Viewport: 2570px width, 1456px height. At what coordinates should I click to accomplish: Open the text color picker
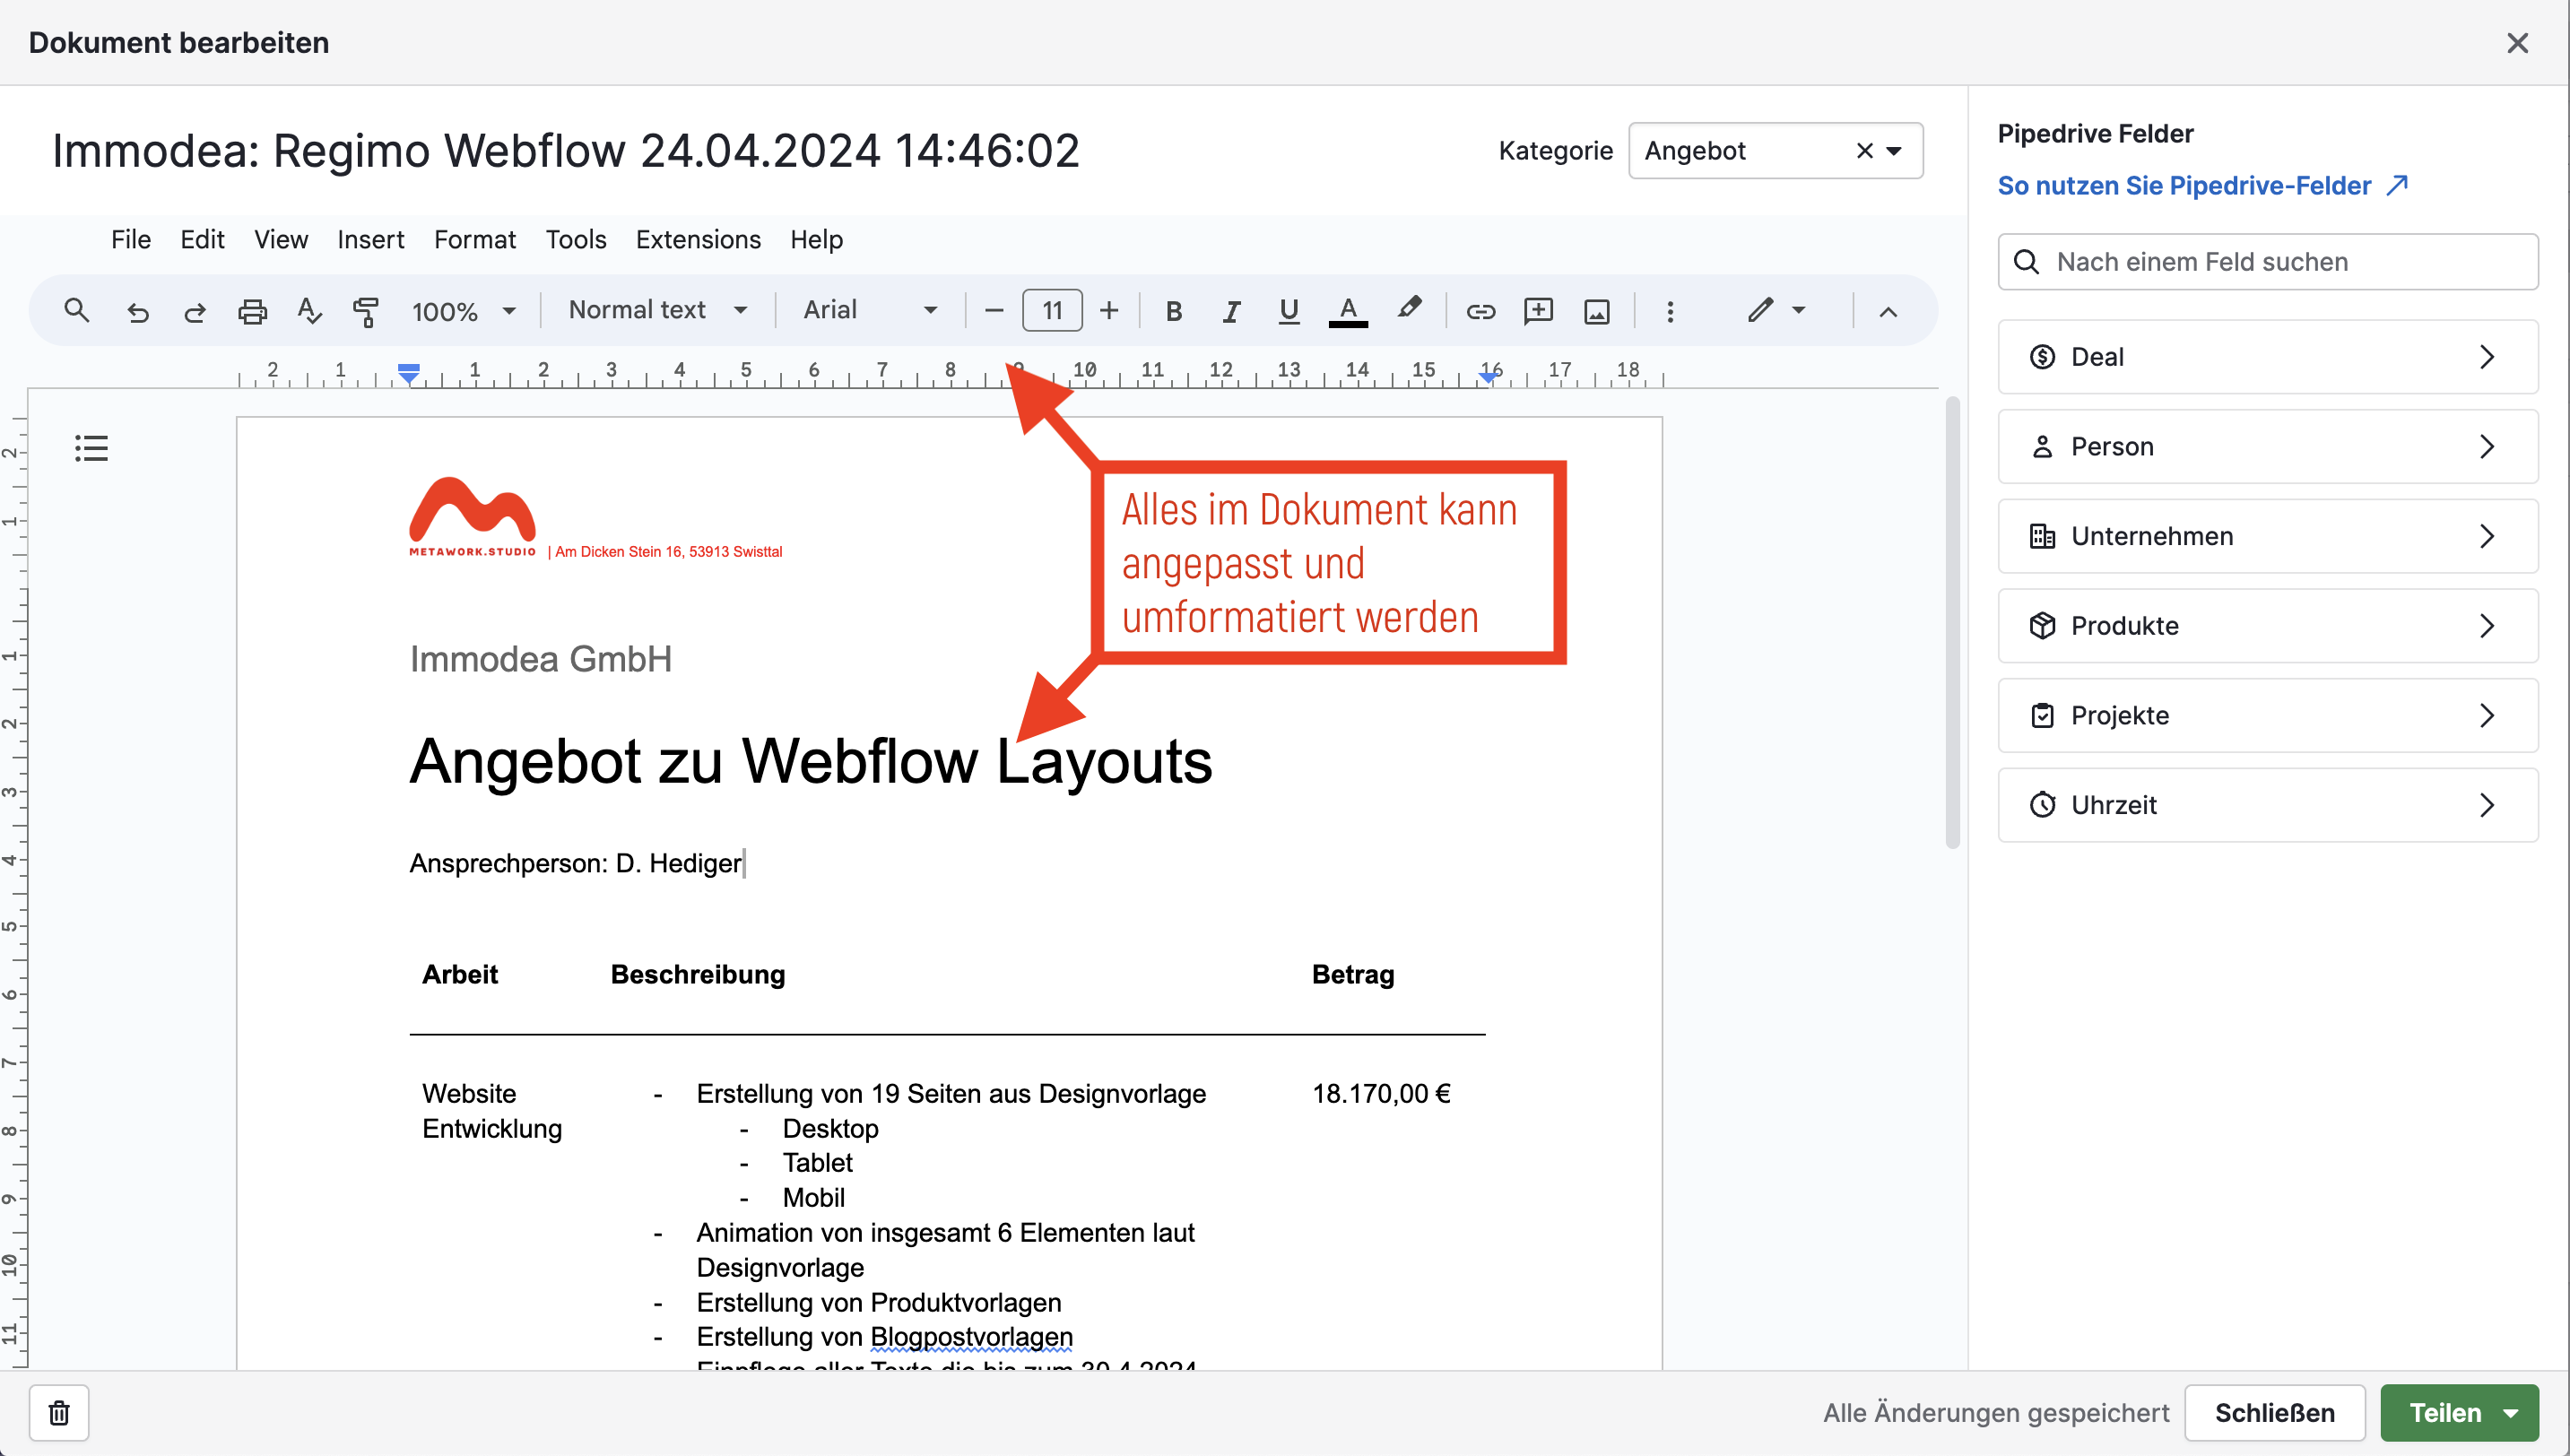1347,311
